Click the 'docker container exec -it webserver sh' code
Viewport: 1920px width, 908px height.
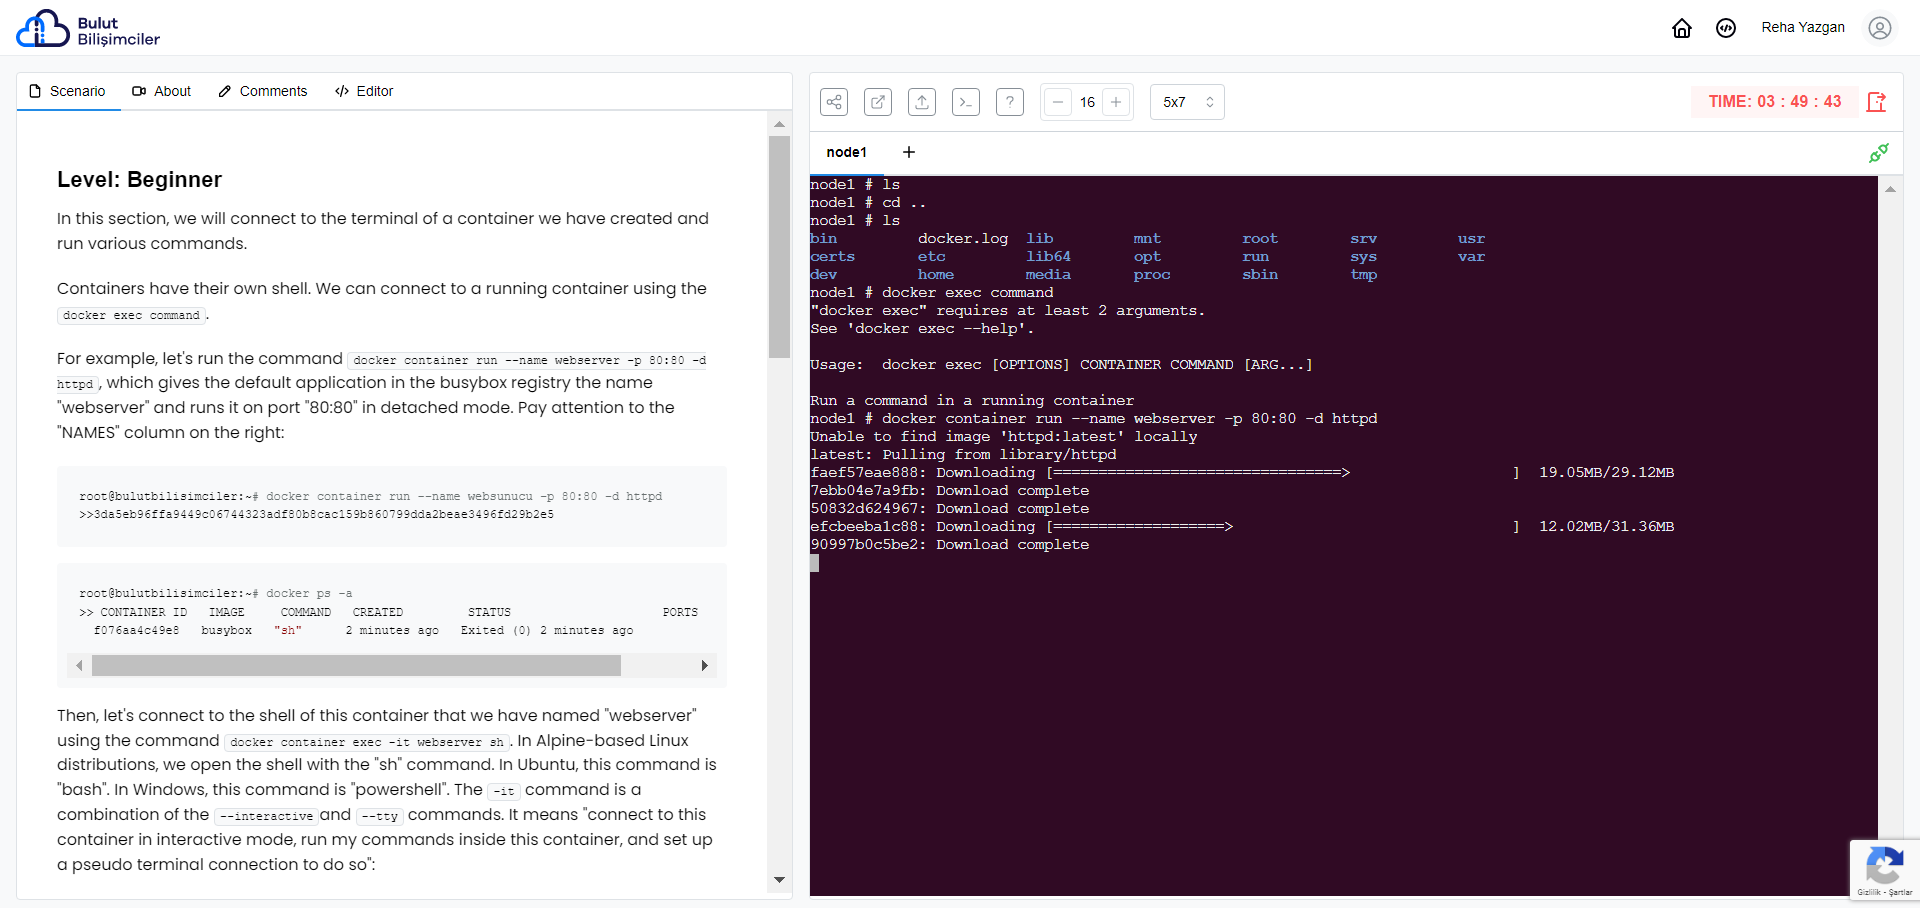[x=367, y=742]
